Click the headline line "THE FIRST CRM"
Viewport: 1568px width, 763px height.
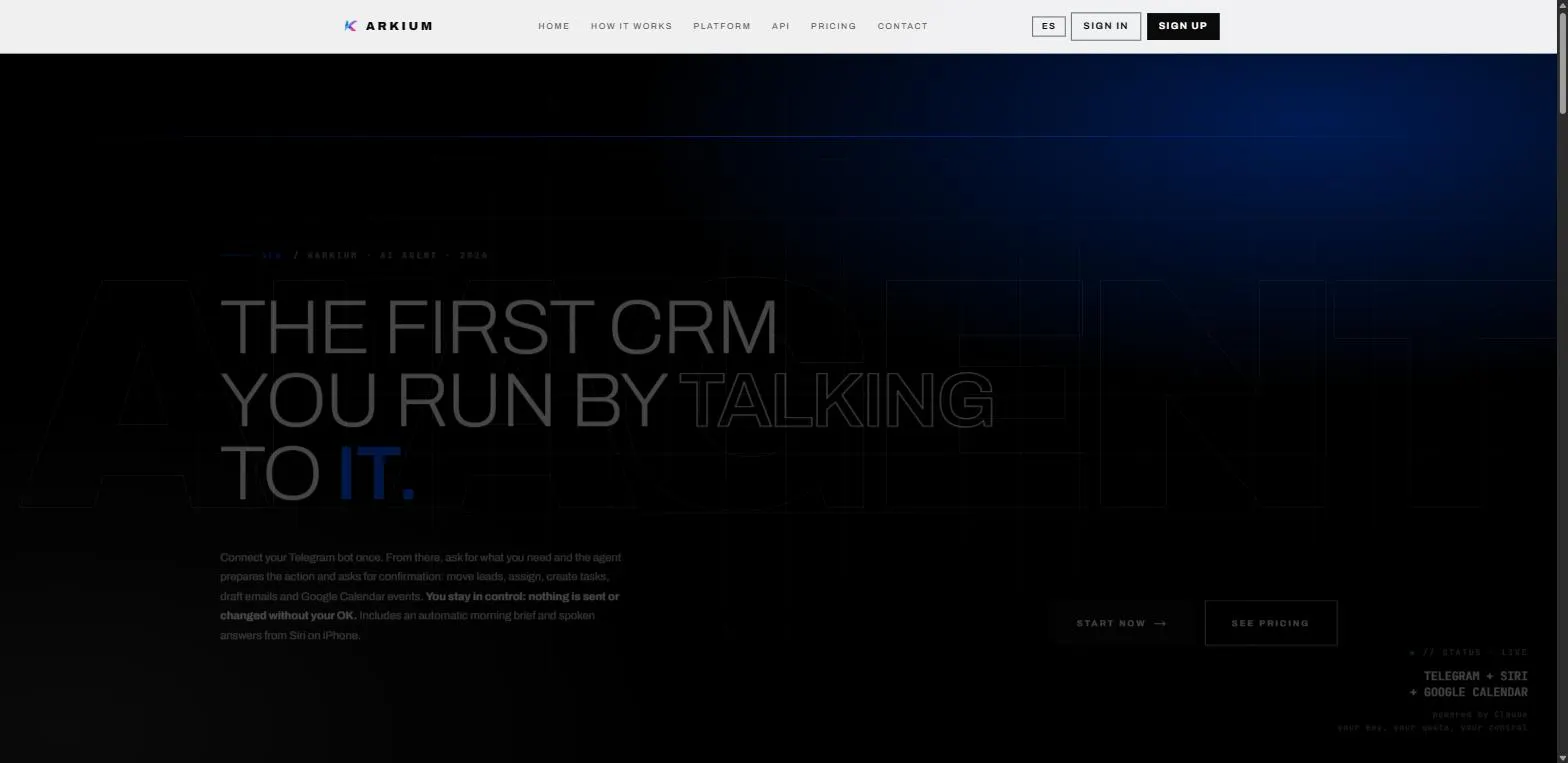(x=499, y=326)
